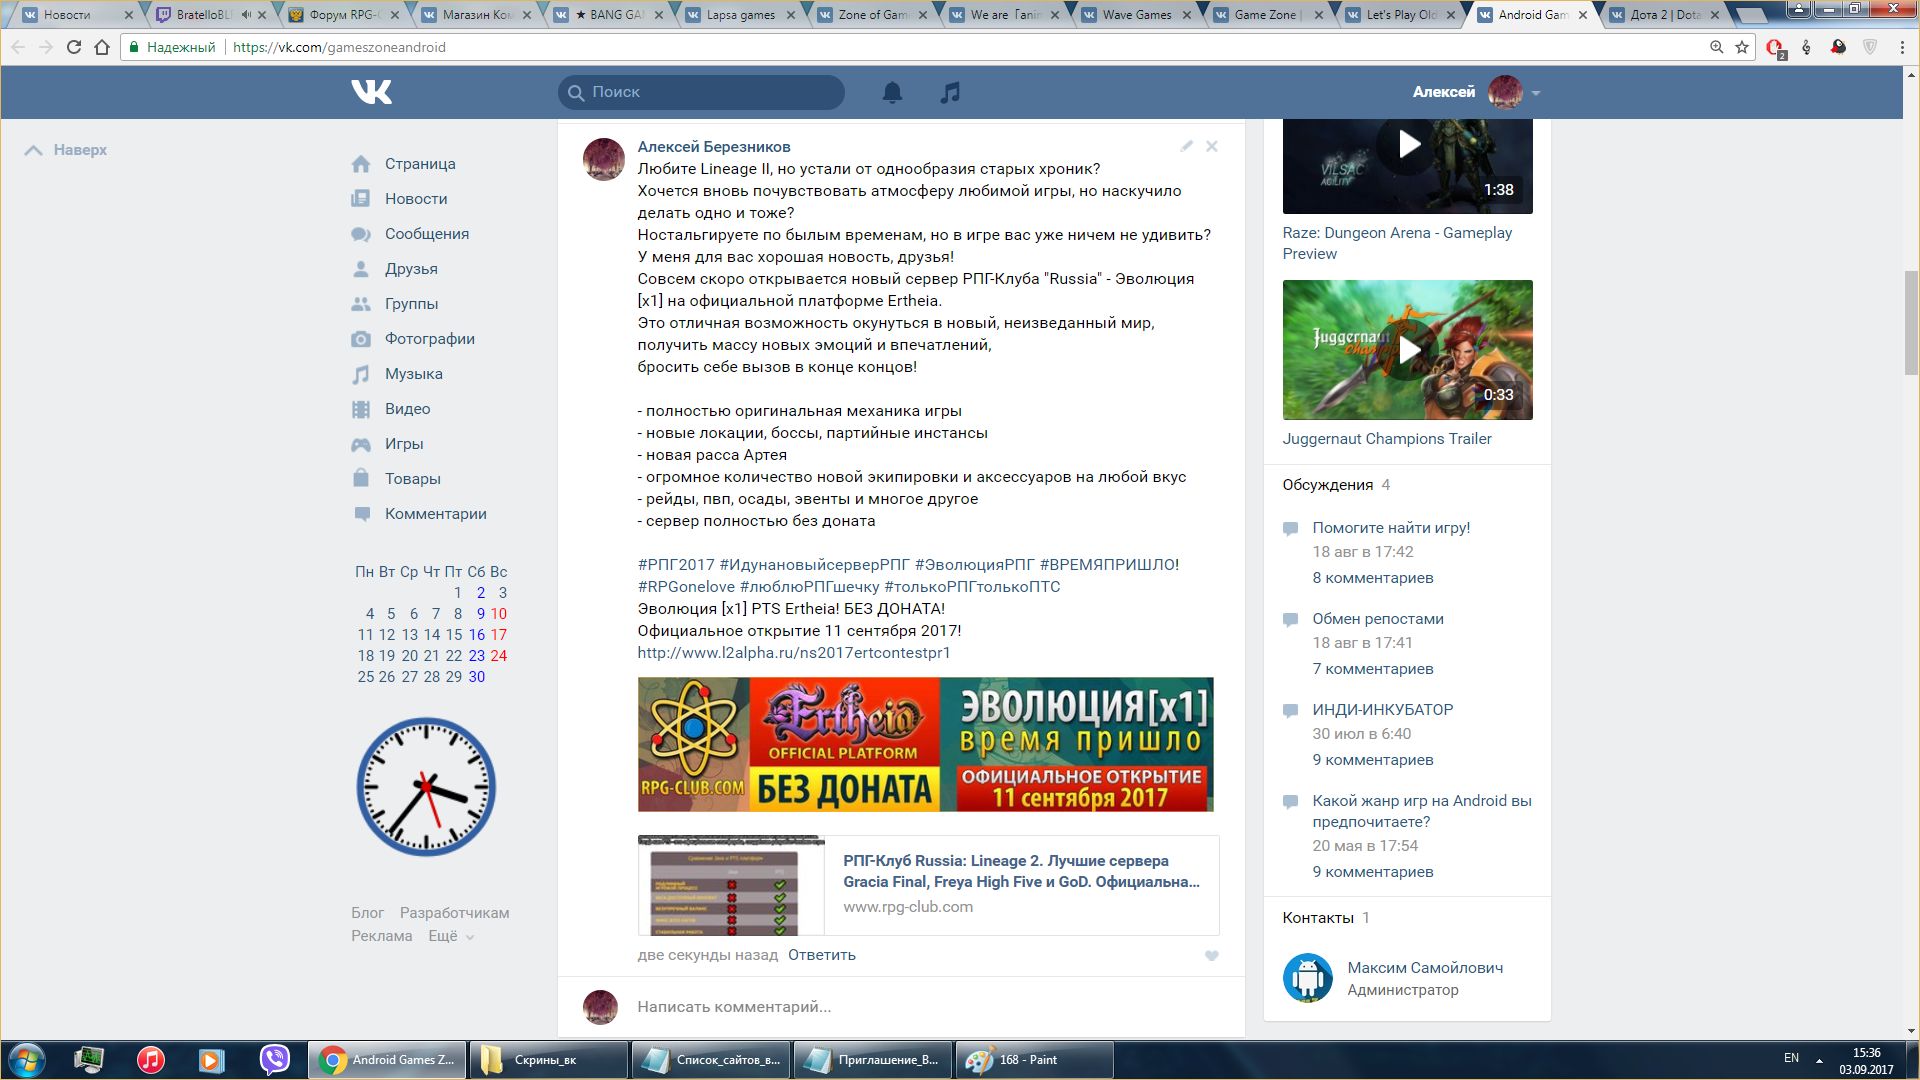Focus the Поиск search field
1920x1080 pixels.
tap(701, 92)
